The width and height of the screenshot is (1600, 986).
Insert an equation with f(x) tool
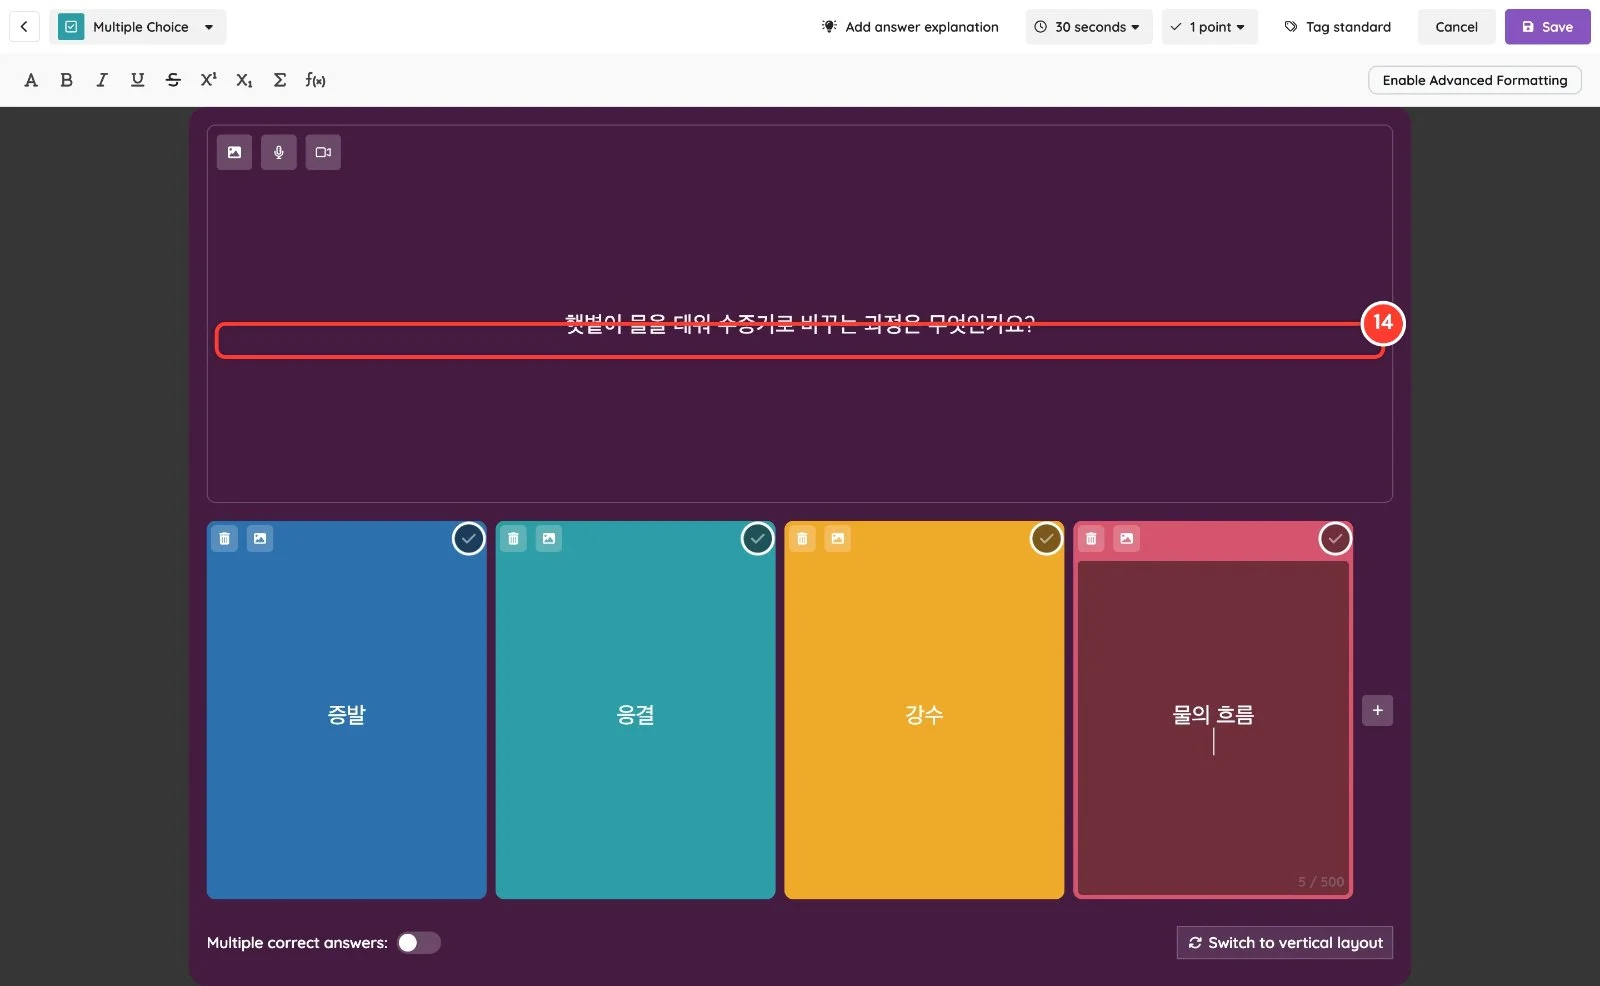[x=316, y=80]
